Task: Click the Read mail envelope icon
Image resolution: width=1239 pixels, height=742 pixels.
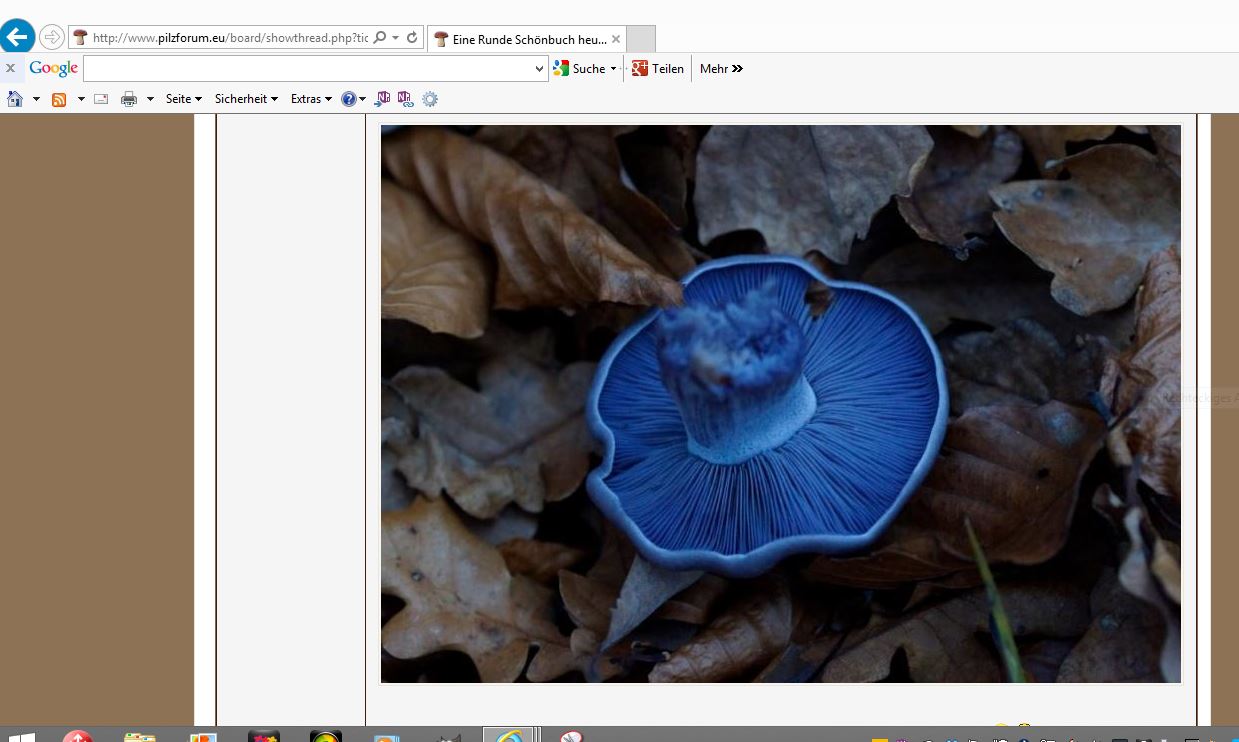Action: (101, 99)
